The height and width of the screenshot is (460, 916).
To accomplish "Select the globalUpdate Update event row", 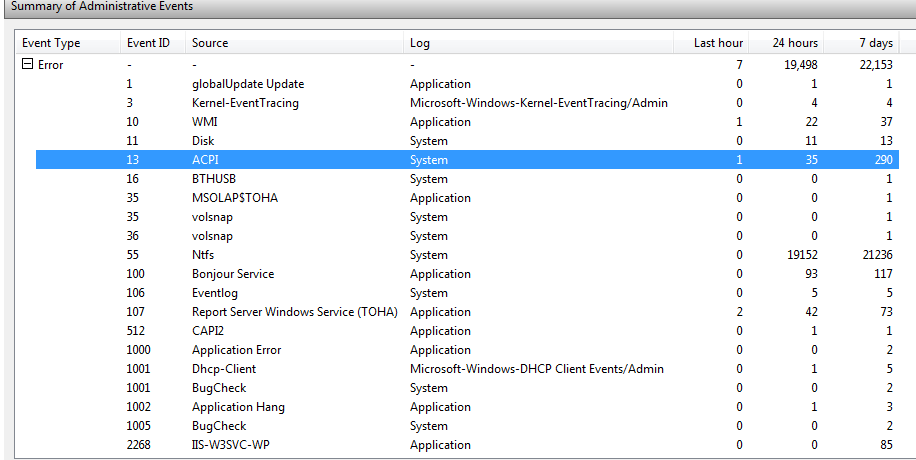I will pyautogui.click(x=248, y=84).
